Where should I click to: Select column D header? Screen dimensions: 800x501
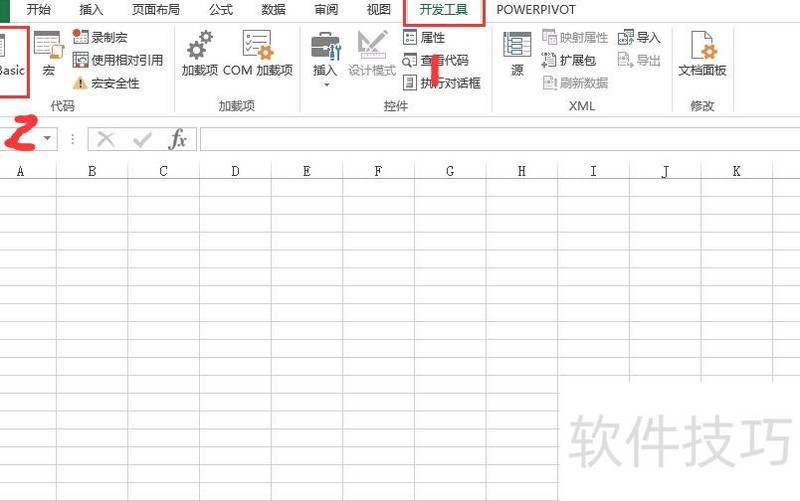point(235,171)
